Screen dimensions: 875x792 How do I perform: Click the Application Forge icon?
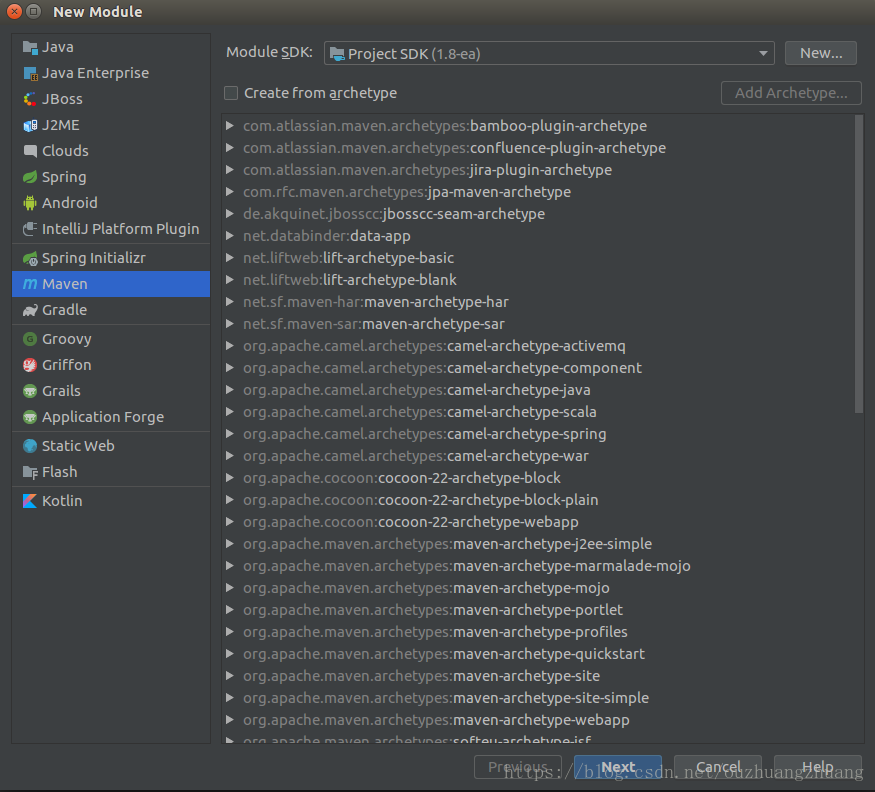click(30, 417)
